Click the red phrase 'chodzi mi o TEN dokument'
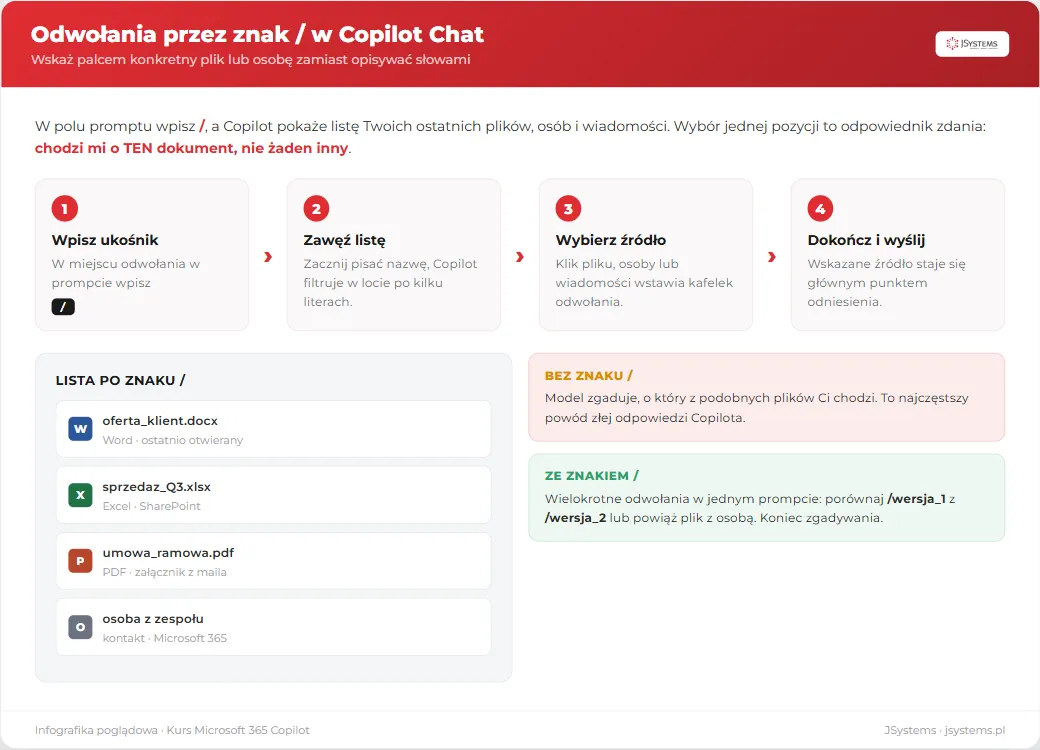Viewport: 1040px width, 750px height. pos(133,148)
